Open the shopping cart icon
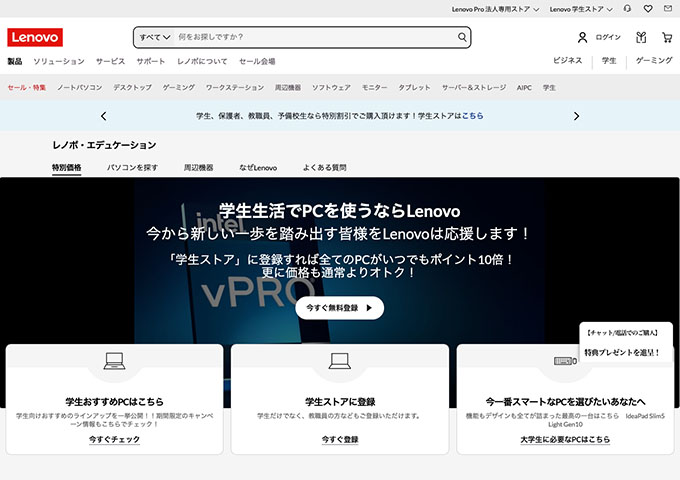 click(x=667, y=38)
